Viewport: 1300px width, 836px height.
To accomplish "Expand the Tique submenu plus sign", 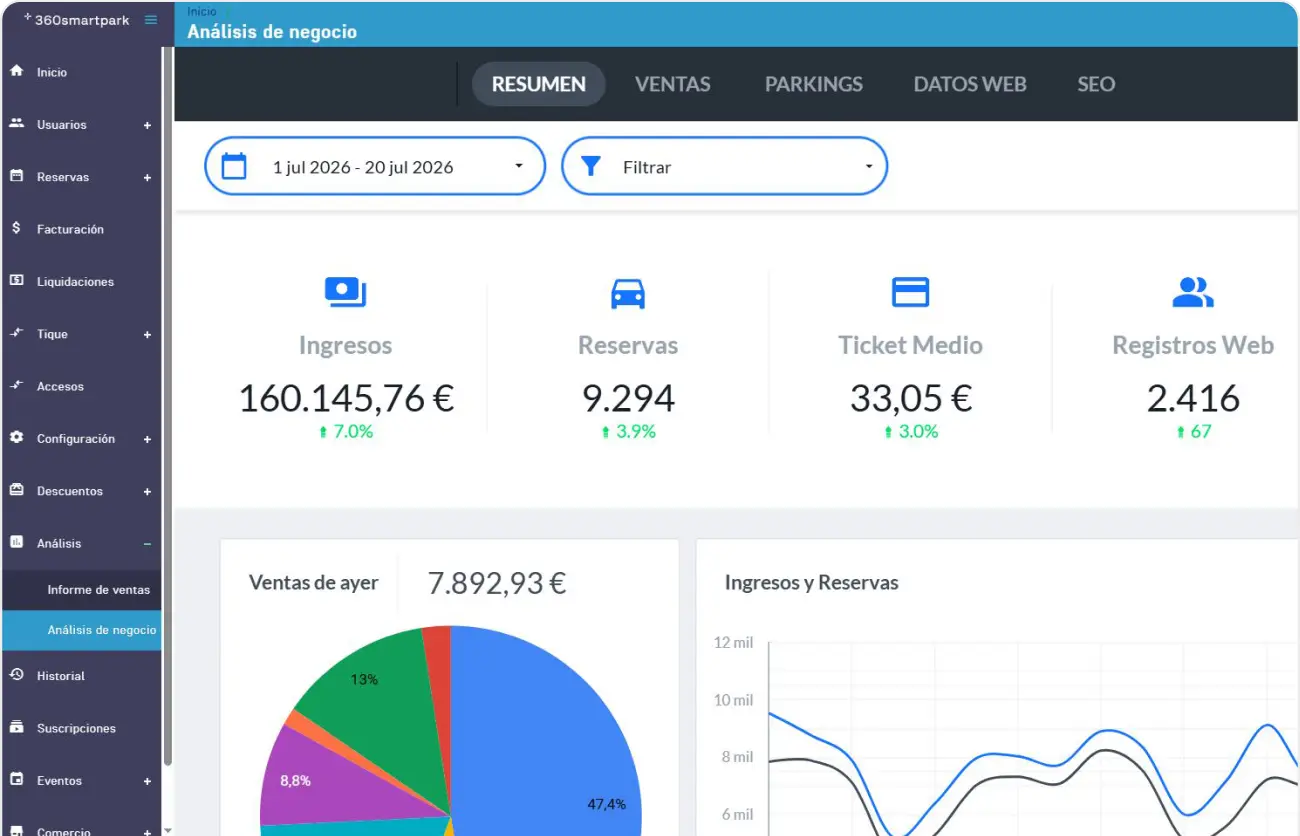I will tap(147, 334).
